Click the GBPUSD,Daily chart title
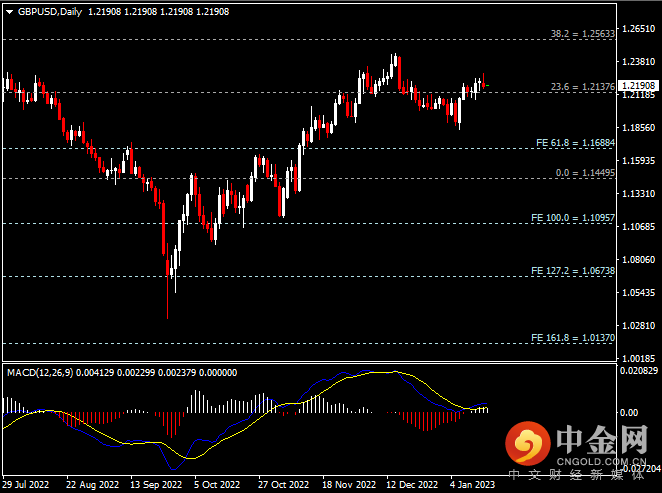Viewport: 662px width, 493px height. (x=50, y=11)
